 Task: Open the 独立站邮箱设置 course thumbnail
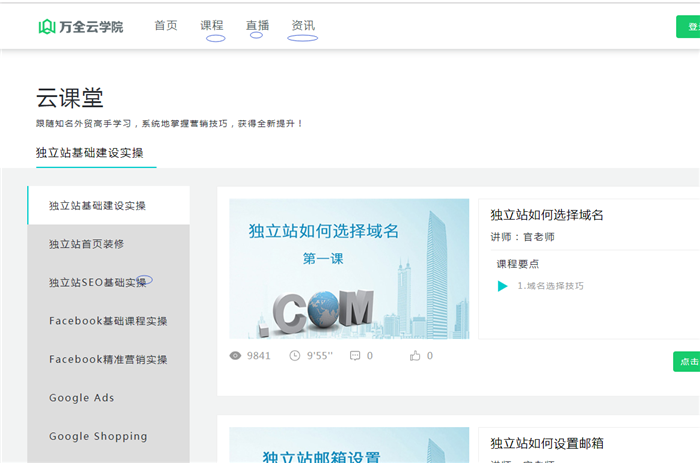349,445
